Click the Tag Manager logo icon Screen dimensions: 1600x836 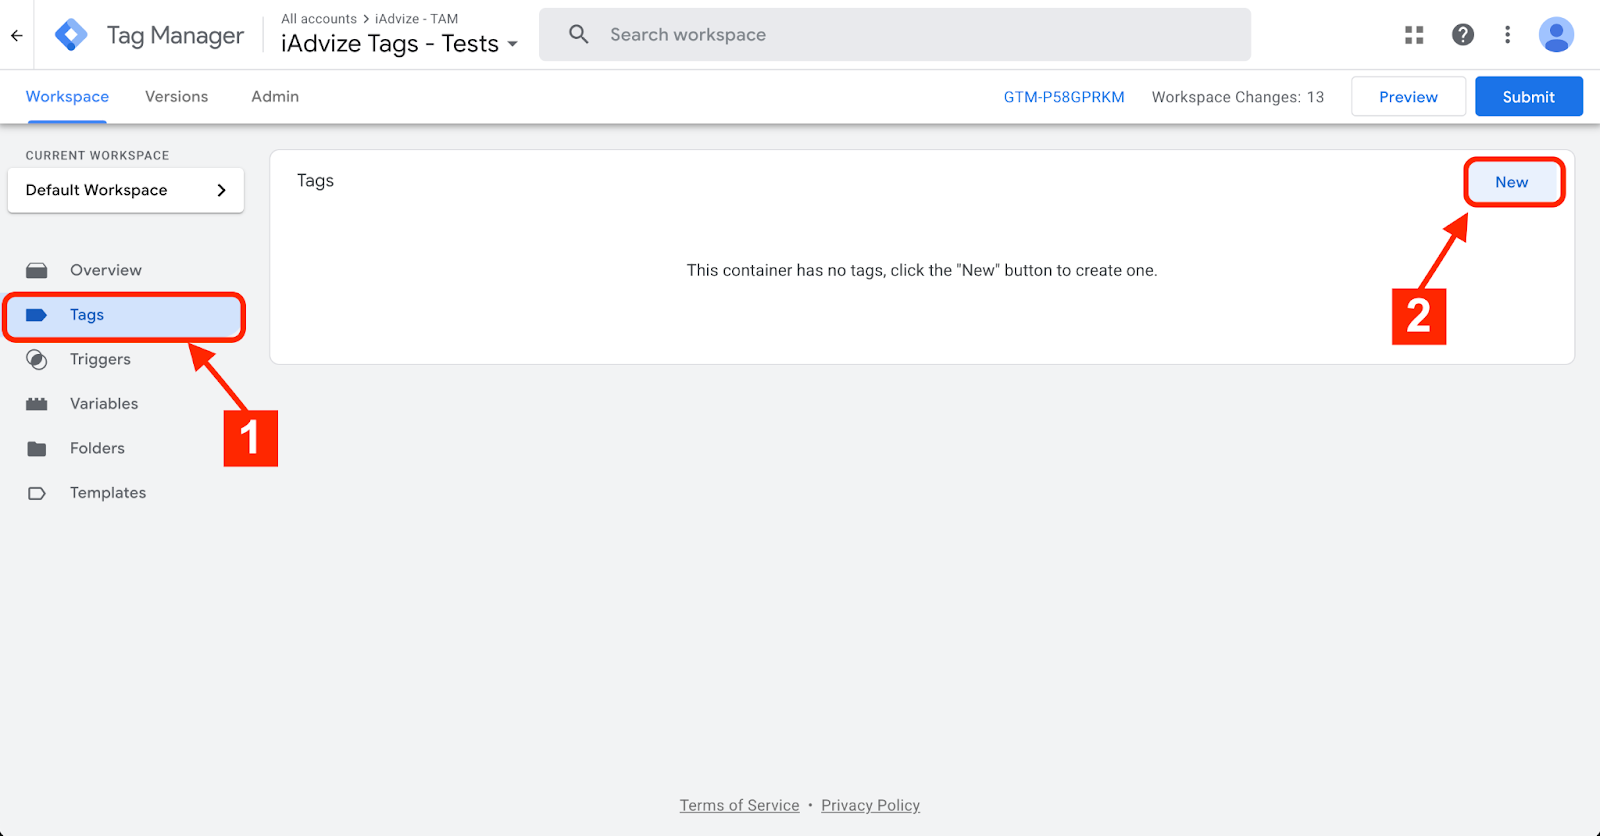tap(71, 35)
